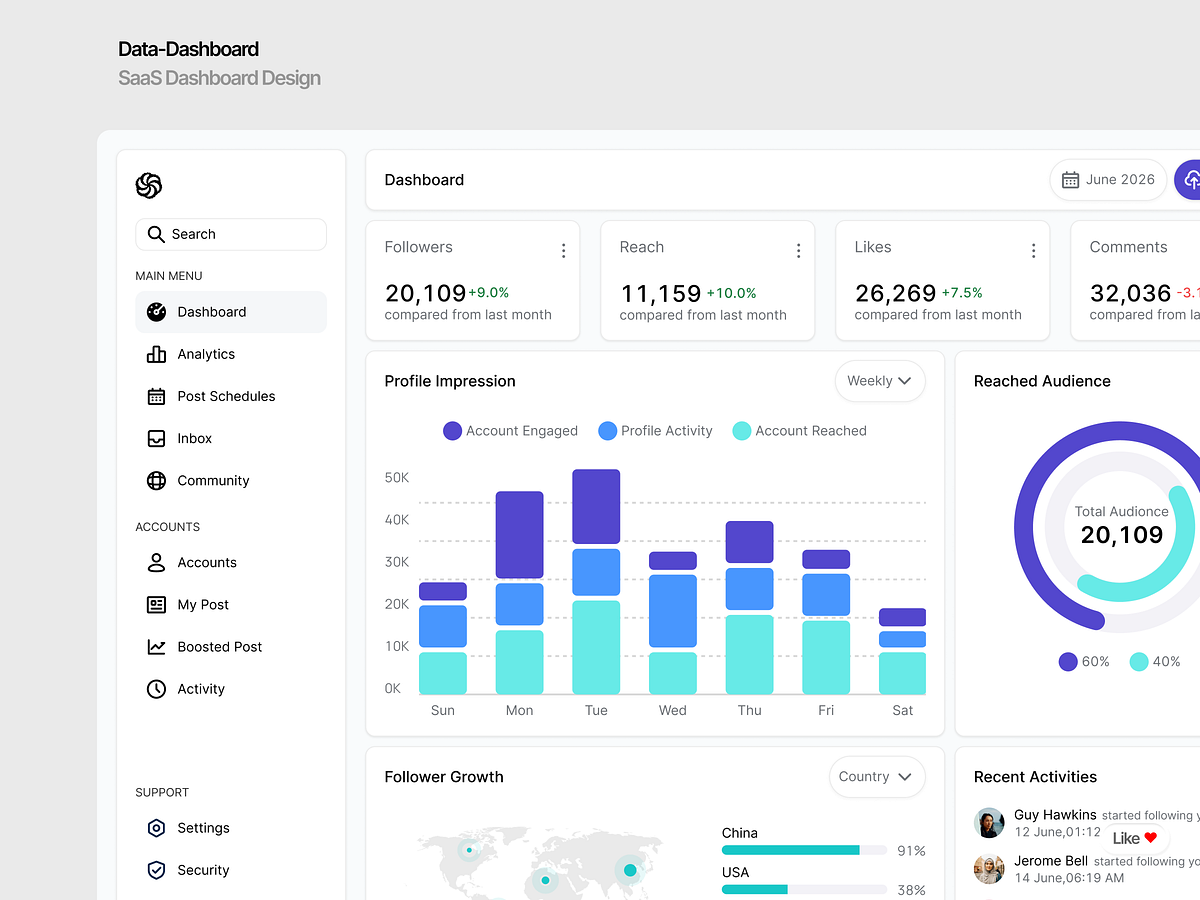Select the Boosted Post chart icon
The image size is (1200, 900).
click(x=156, y=646)
